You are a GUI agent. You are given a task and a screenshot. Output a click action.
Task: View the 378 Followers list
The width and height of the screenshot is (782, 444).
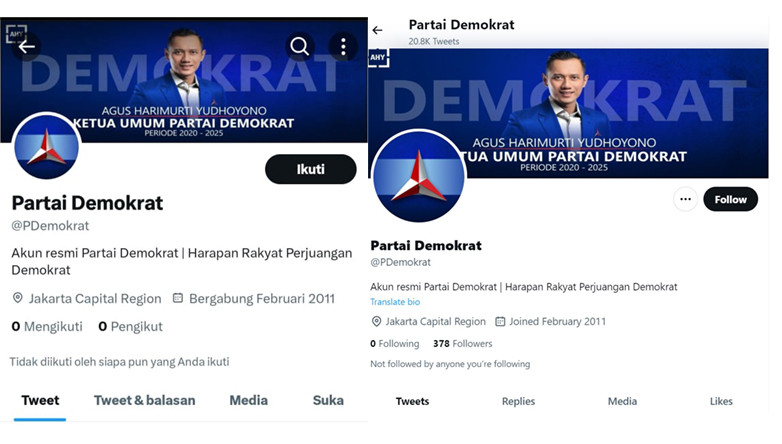pyautogui.click(x=462, y=344)
